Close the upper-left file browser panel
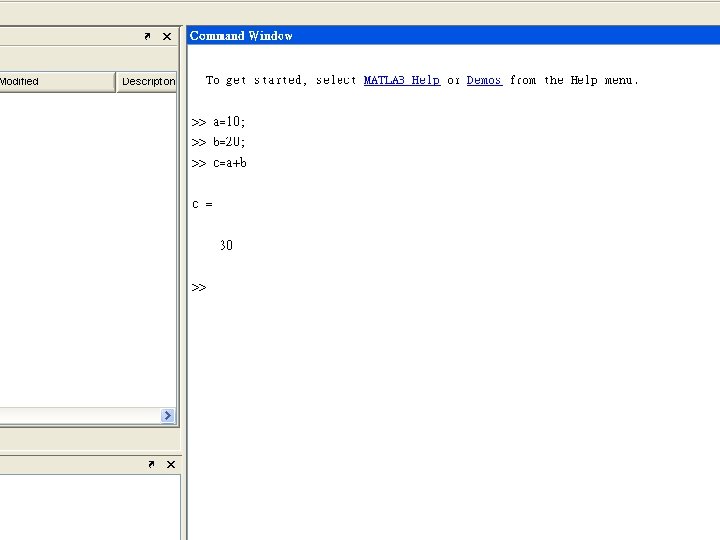This screenshot has width=720, height=540. pyautogui.click(x=167, y=36)
